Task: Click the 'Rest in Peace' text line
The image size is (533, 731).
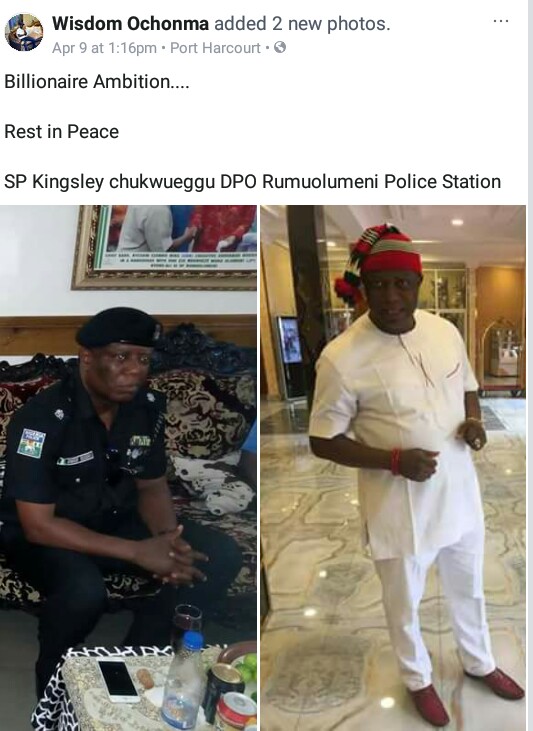Action: tap(62, 131)
